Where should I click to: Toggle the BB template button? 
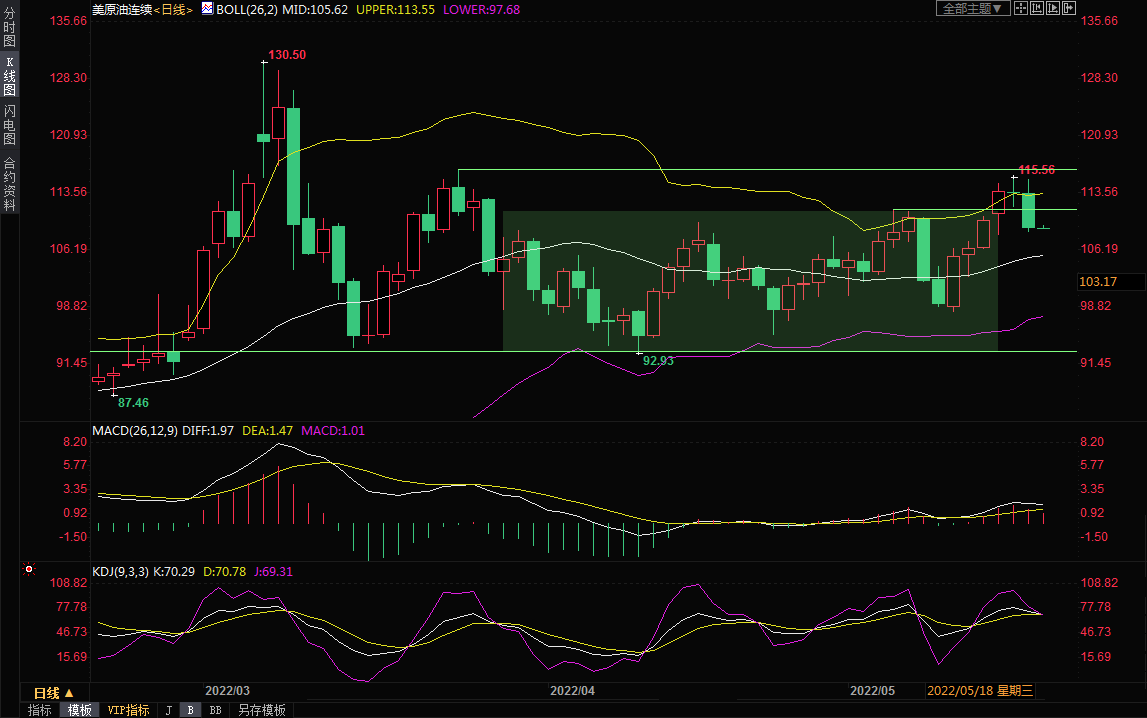[215, 710]
